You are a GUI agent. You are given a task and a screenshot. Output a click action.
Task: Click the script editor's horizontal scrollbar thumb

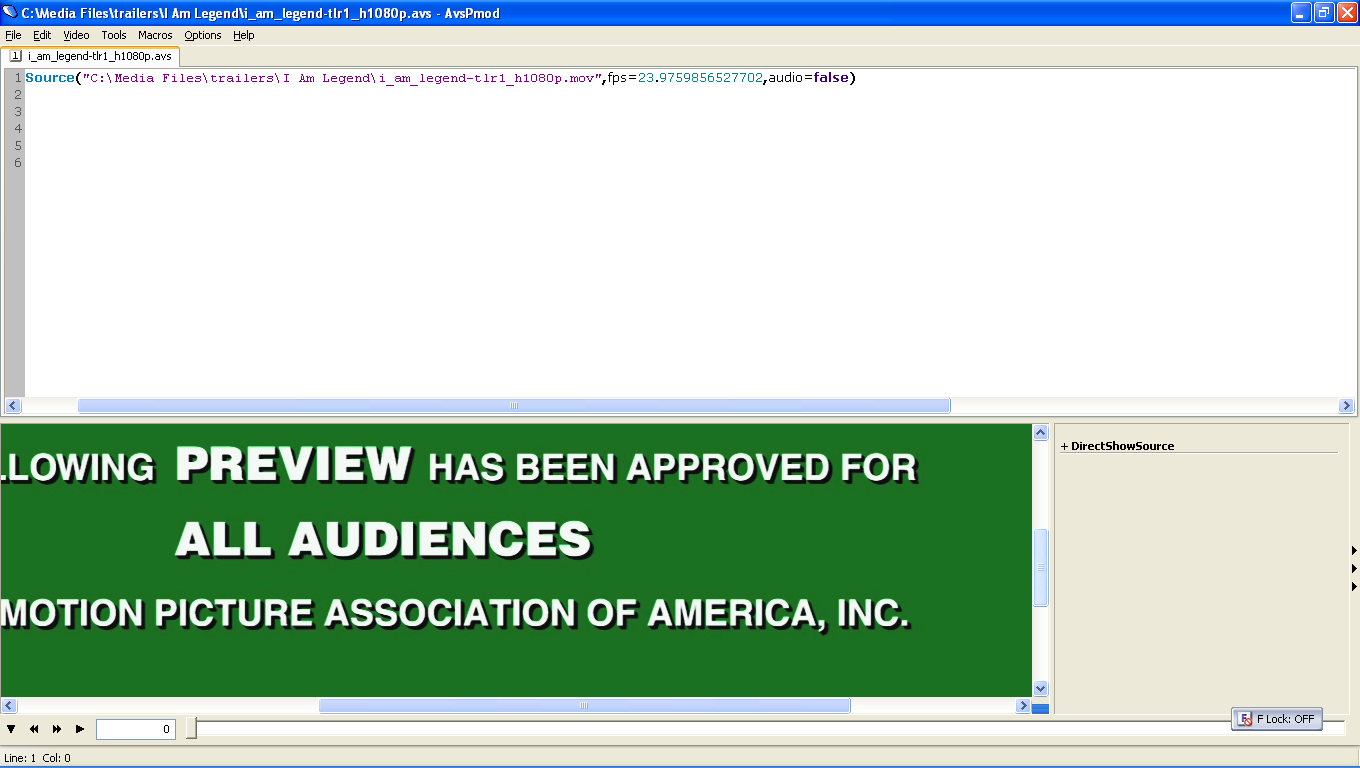tap(514, 406)
